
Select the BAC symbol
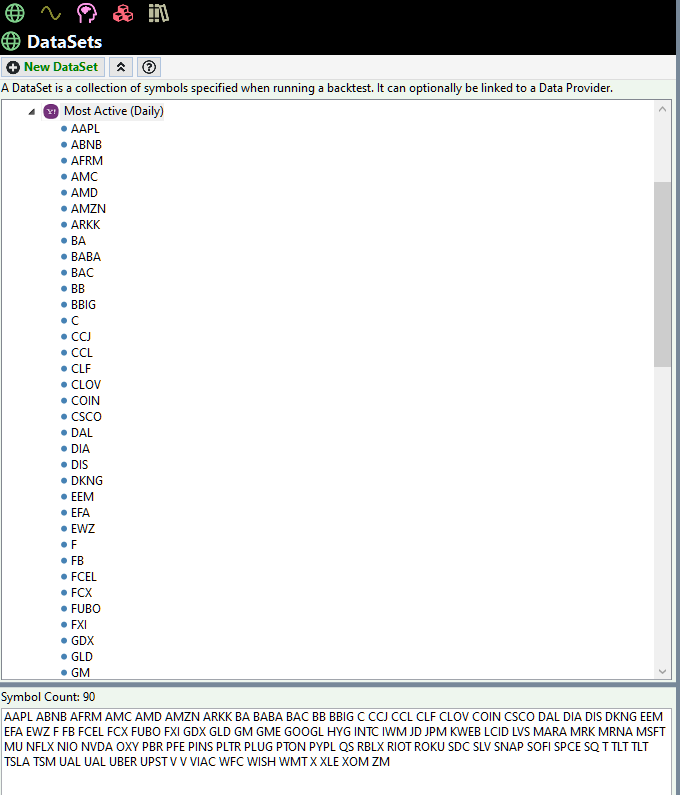[x=82, y=273]
